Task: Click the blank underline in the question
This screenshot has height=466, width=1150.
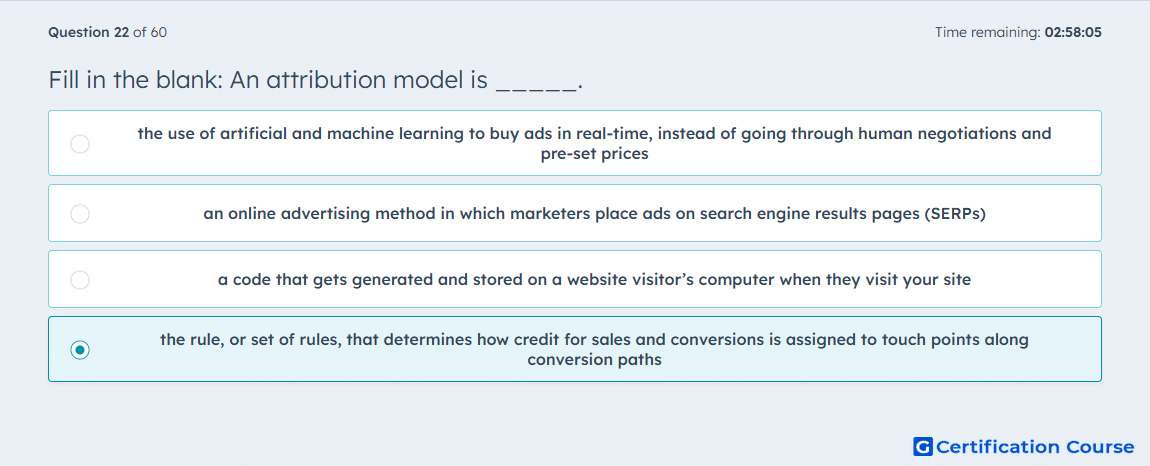Action: click(537, 88)
